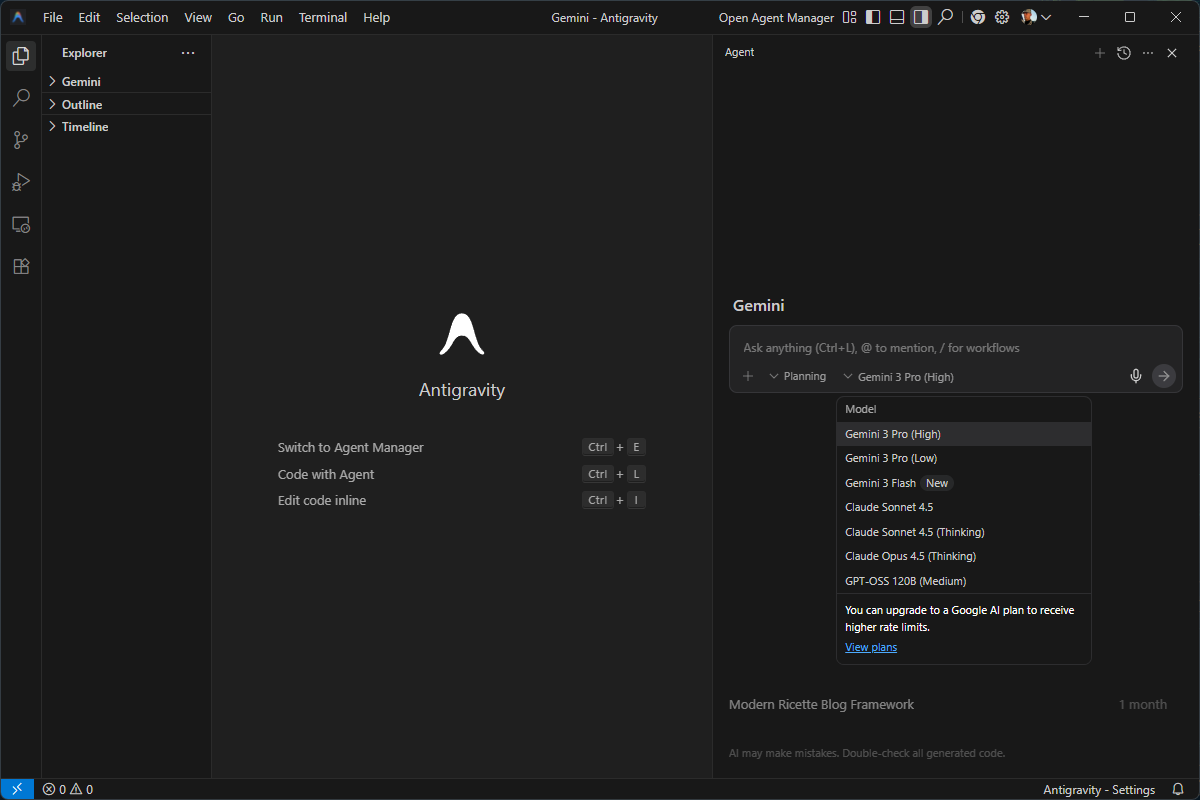Viewport: 1200px width, 800px height.
Task: Click the Agent panel title label
Action: (x=739, y=52)
